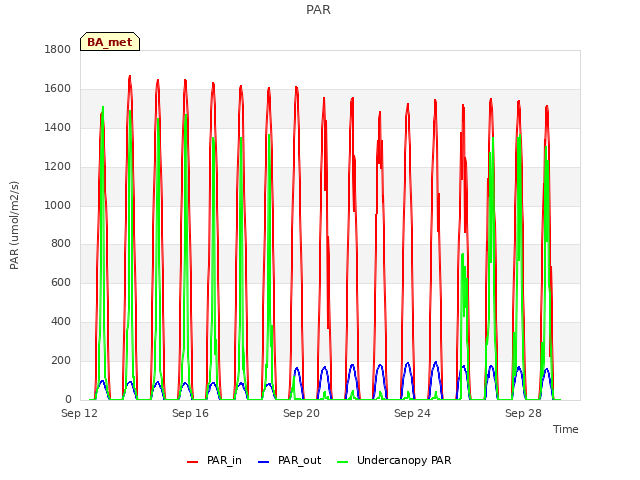
Task: Toggle the Undercanopy PAR legend entry
Action: coord(394,460)
